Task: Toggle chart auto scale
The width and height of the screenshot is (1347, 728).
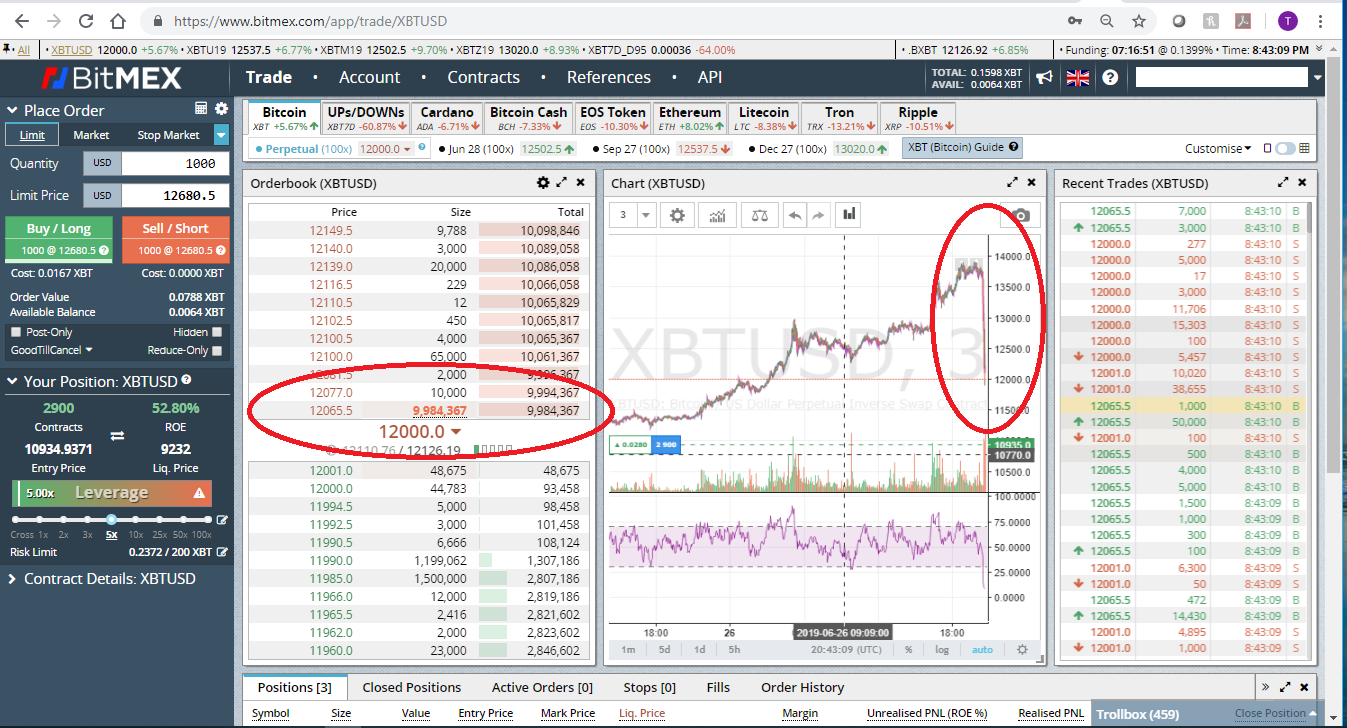Action: (x=982, y=649)
